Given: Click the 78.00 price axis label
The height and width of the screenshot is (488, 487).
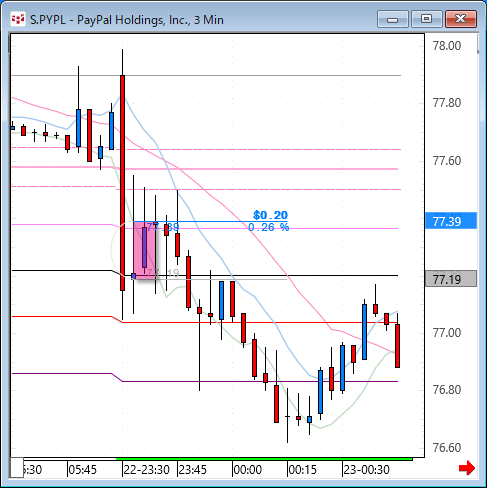Looking at the screenshot, I should pyautogui.click(x=447, y=46).
